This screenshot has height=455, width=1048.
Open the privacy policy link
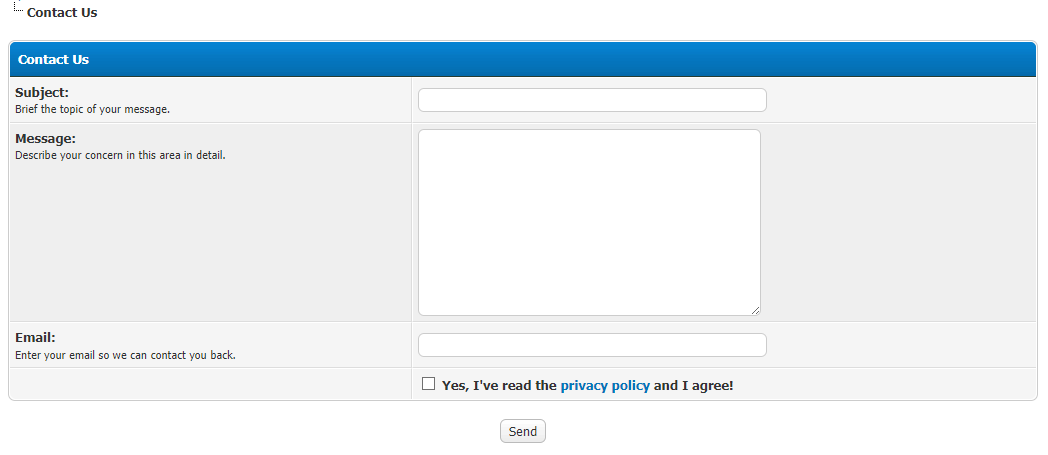coord(605,385)
